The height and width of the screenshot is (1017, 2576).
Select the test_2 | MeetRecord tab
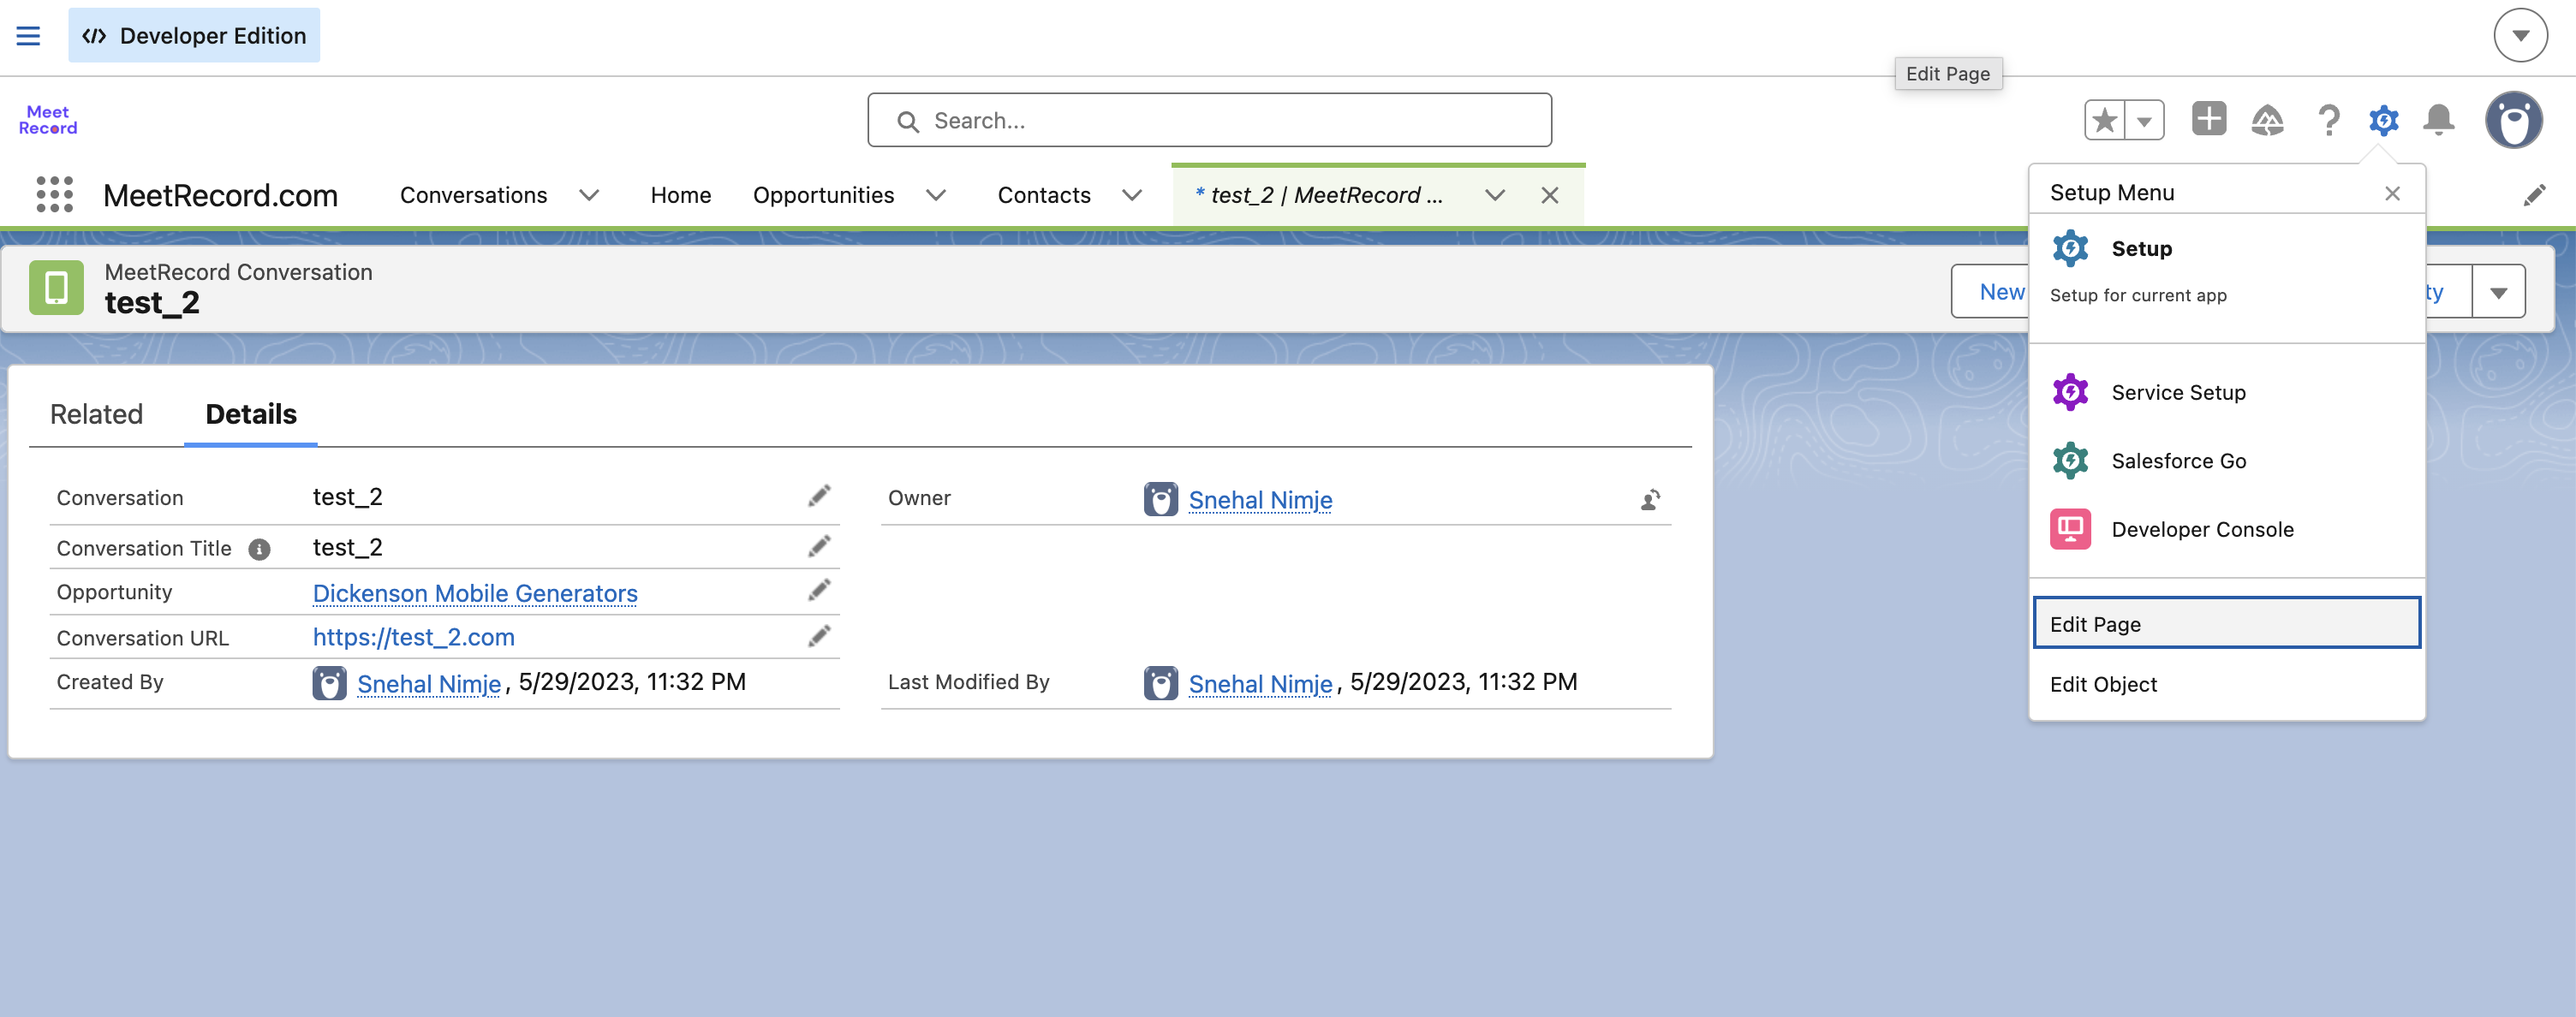click(x=1318, y=195)
